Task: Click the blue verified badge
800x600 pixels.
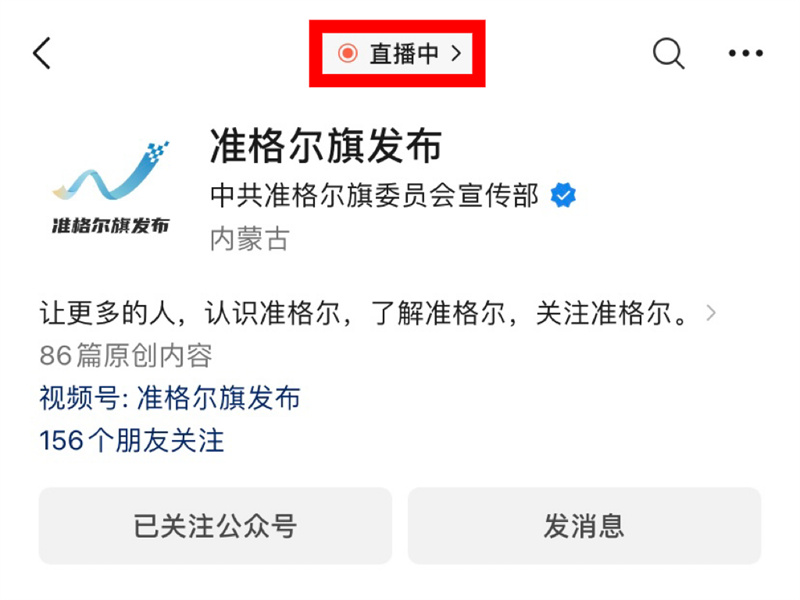Action: pyautogui.click(x=563, y=195)
